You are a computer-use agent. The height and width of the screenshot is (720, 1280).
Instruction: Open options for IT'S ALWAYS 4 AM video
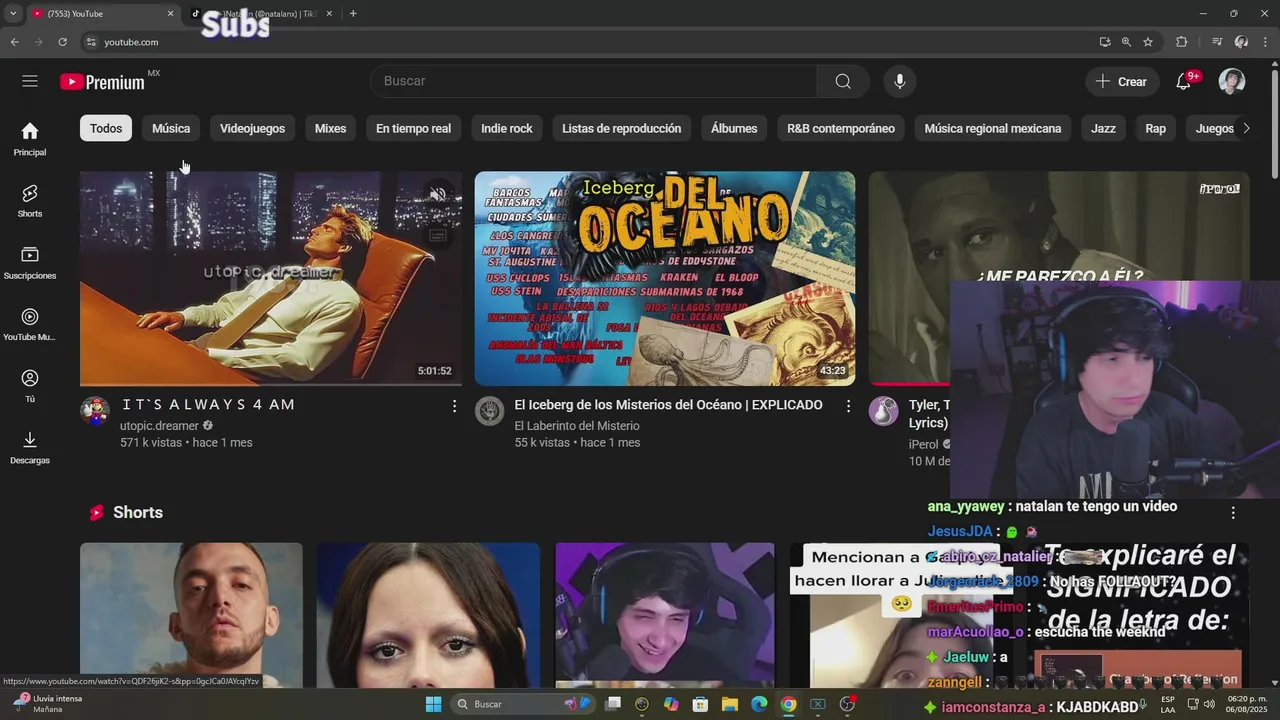[454, 406]
